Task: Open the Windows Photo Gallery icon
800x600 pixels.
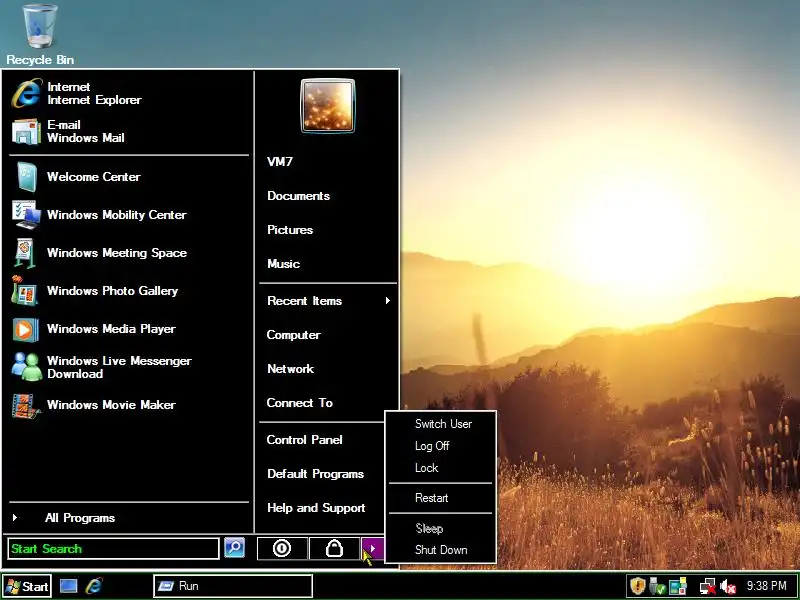Action: tap(24, 290)
